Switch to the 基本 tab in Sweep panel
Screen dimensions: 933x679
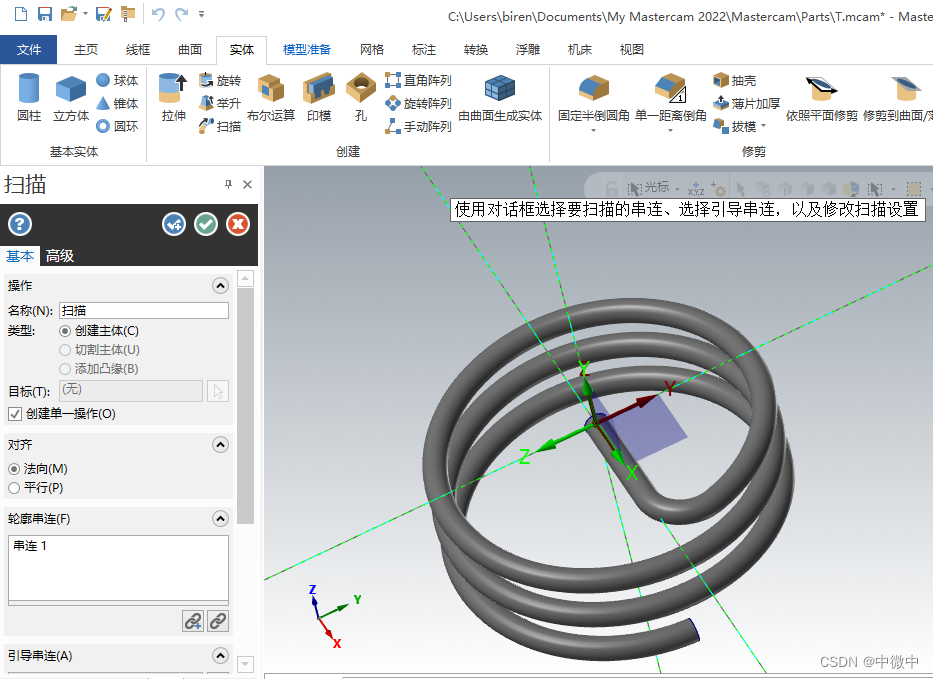click(20, 256)
